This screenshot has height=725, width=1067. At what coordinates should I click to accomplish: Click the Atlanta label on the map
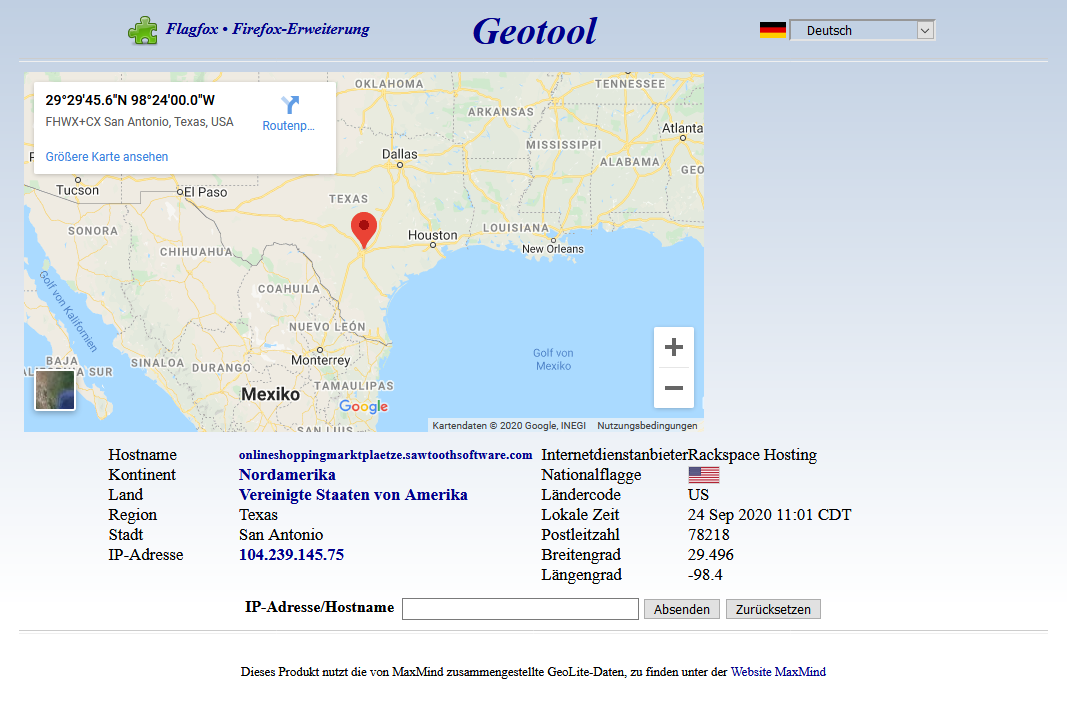[683, 128]
